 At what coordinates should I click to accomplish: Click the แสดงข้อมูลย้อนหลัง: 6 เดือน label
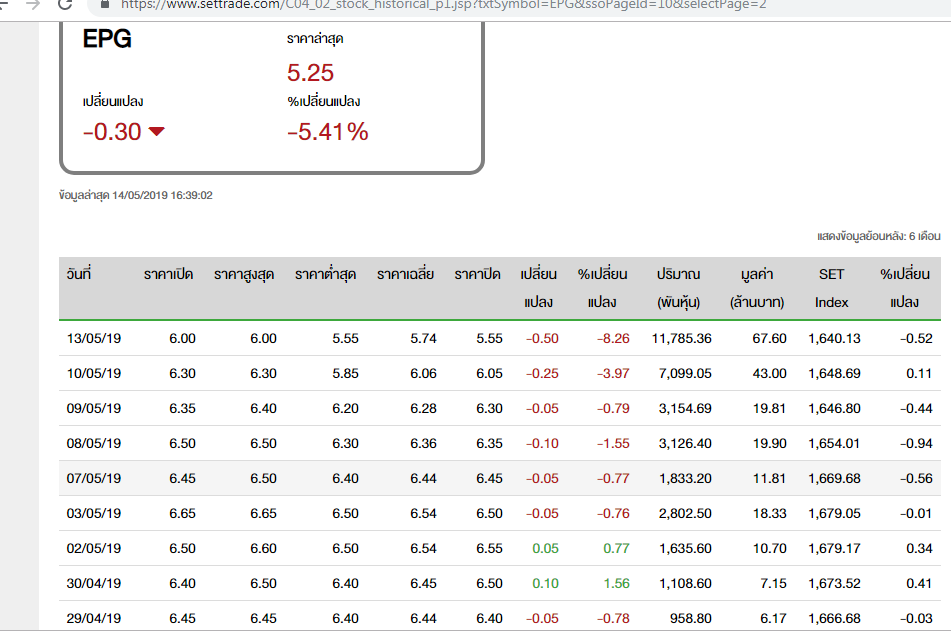[879, 236]
